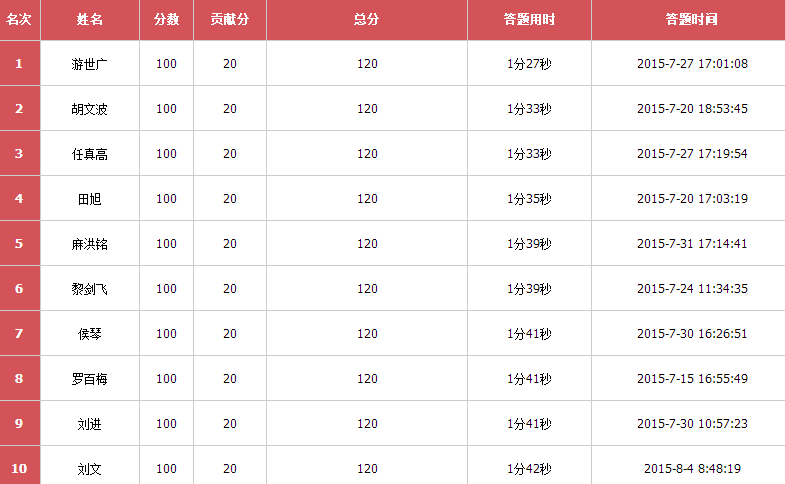Click the name 麻洪铭
The height and width of the screenshot is (484, 785).
(90, 244)
